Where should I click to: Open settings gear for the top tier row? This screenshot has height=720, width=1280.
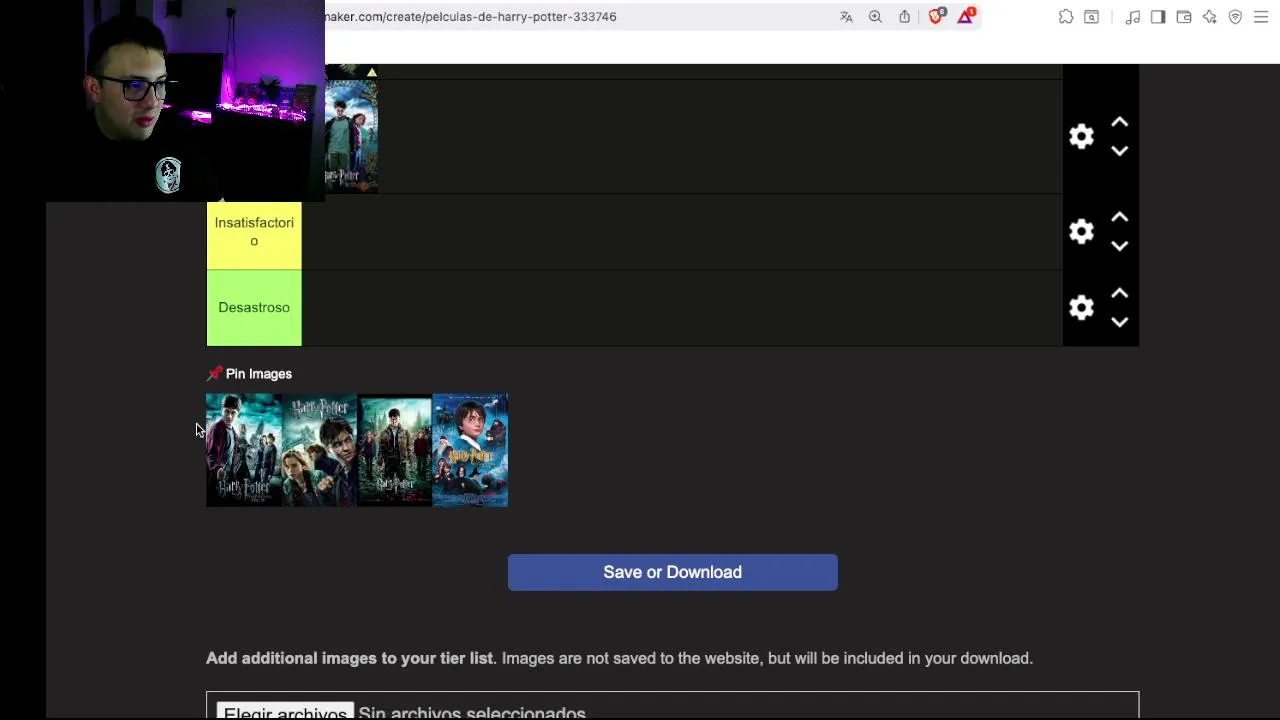click(1081, 136)
